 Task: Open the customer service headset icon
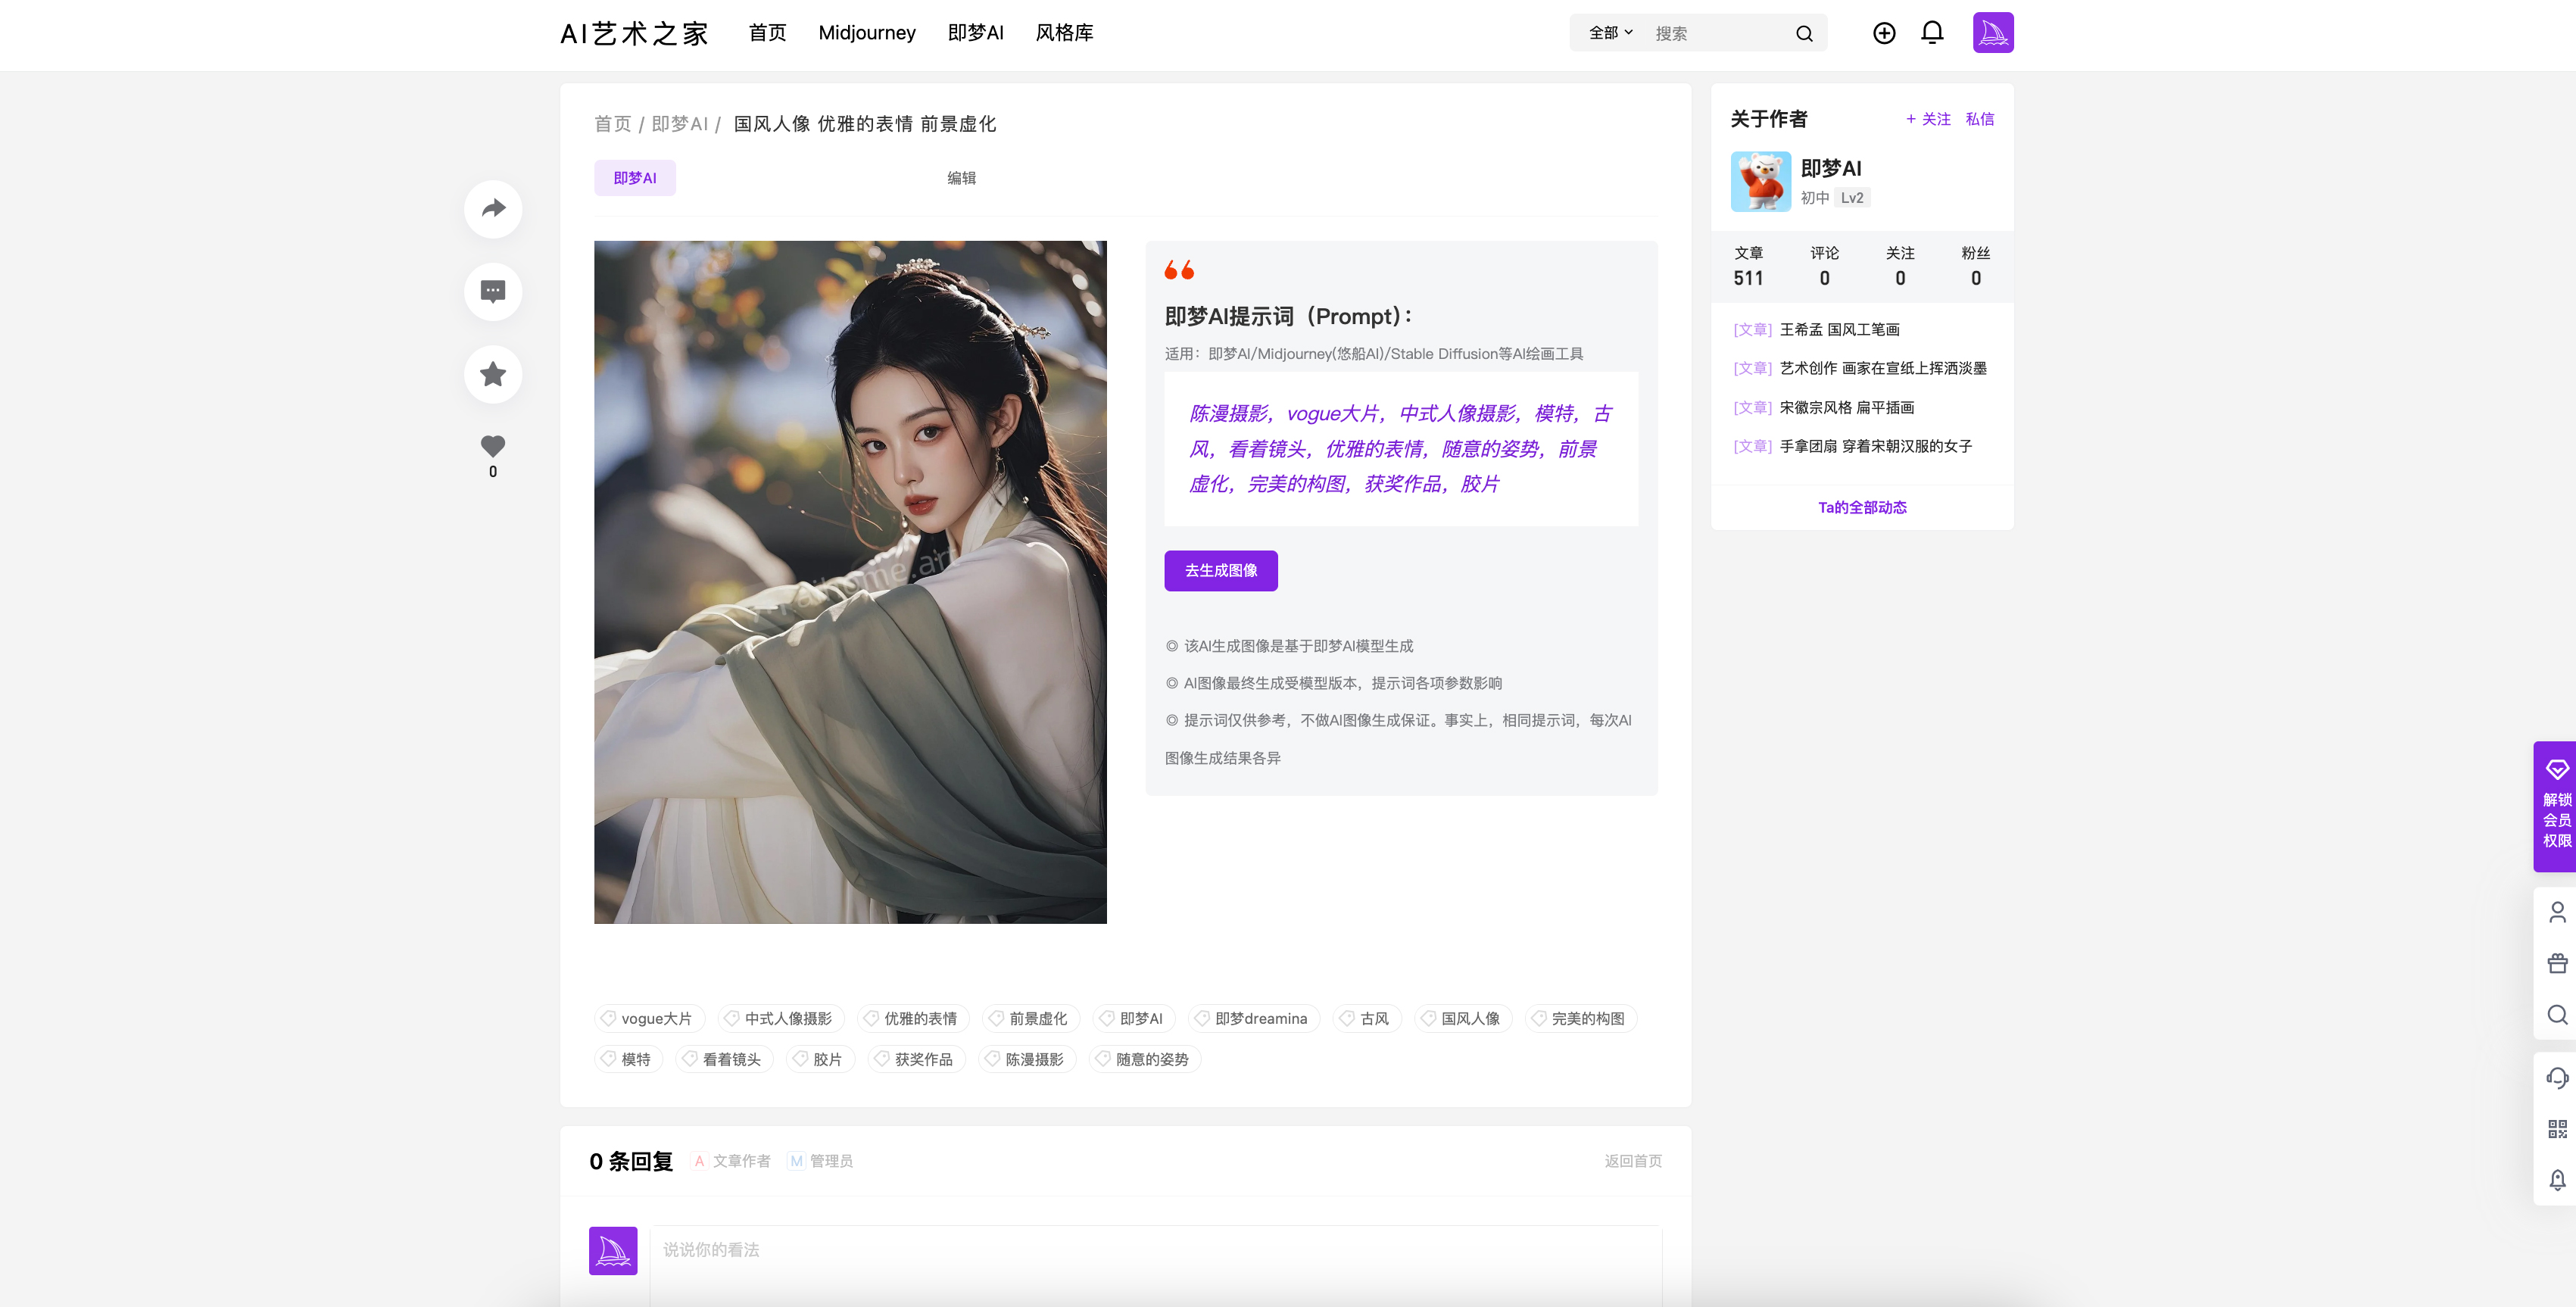[2558, 1078]
